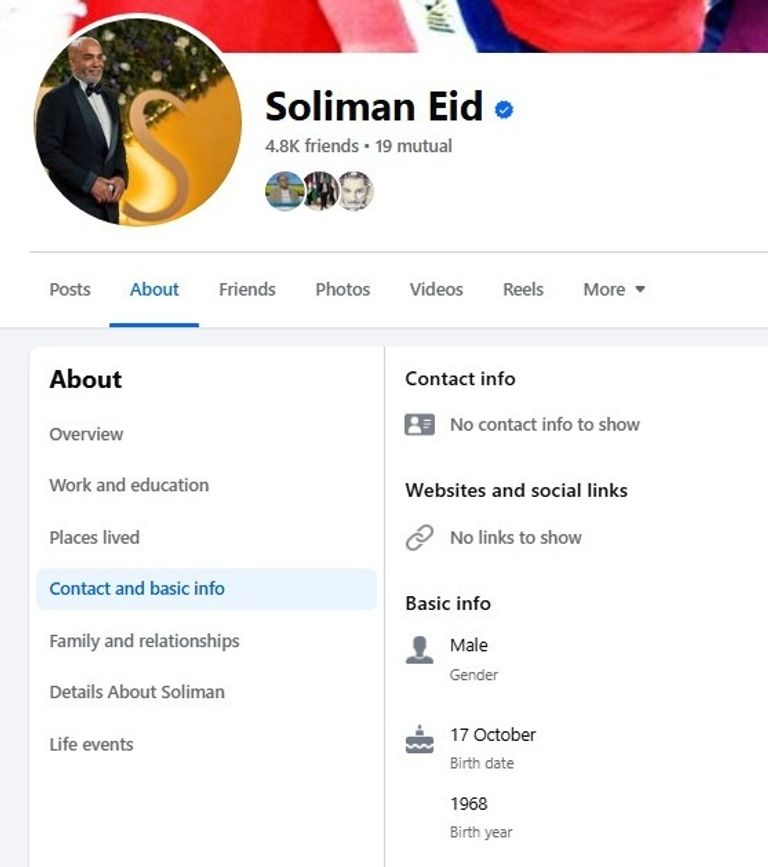Select Work and education section
The width and height of the screenshot is (768, 867).
click(x=129, y=485)
